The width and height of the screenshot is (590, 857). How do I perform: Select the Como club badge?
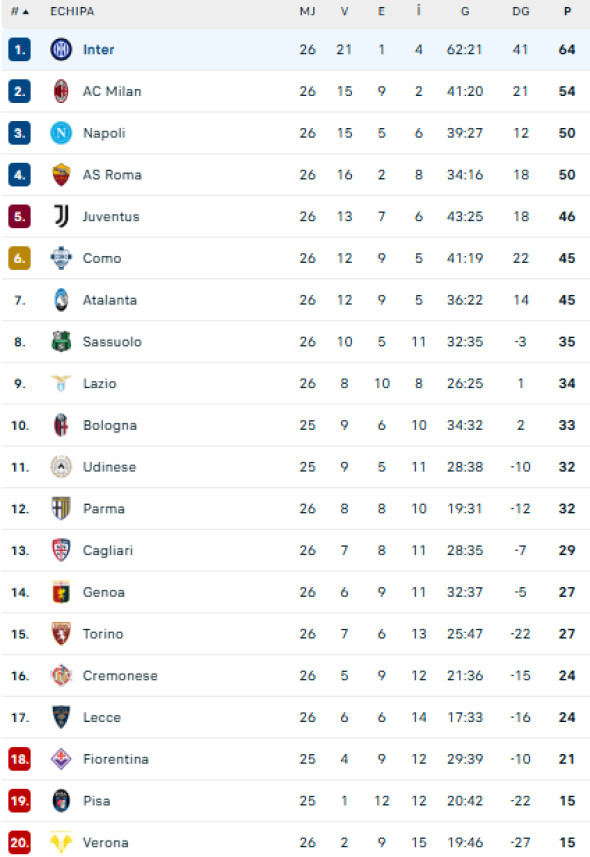pos(60,258)
